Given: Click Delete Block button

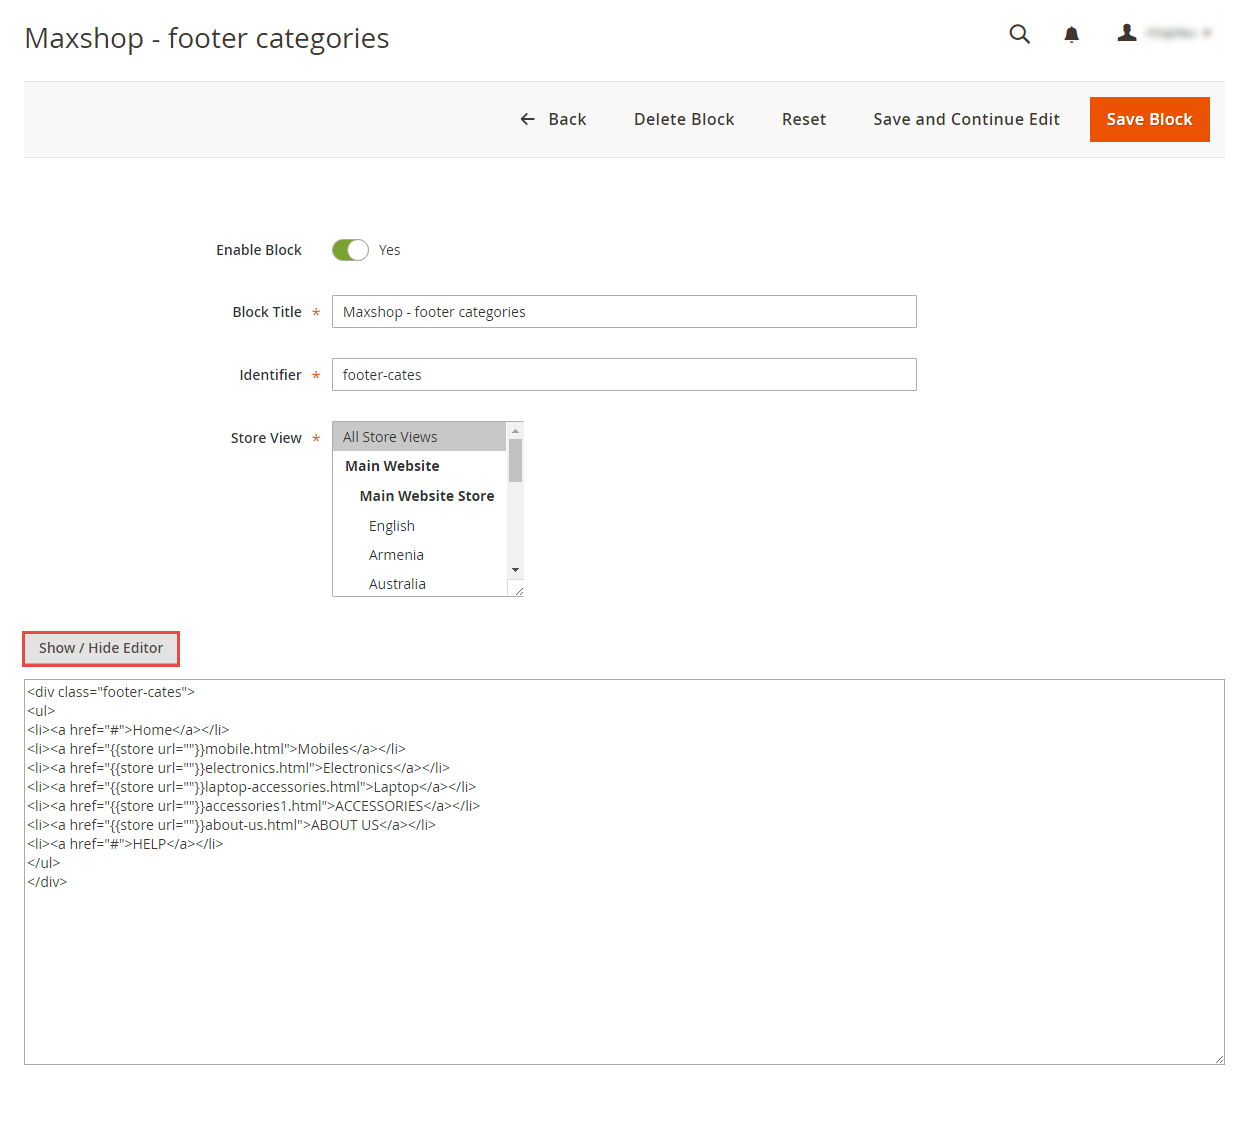Looking at the screenshot, I should tap(684, 119).
